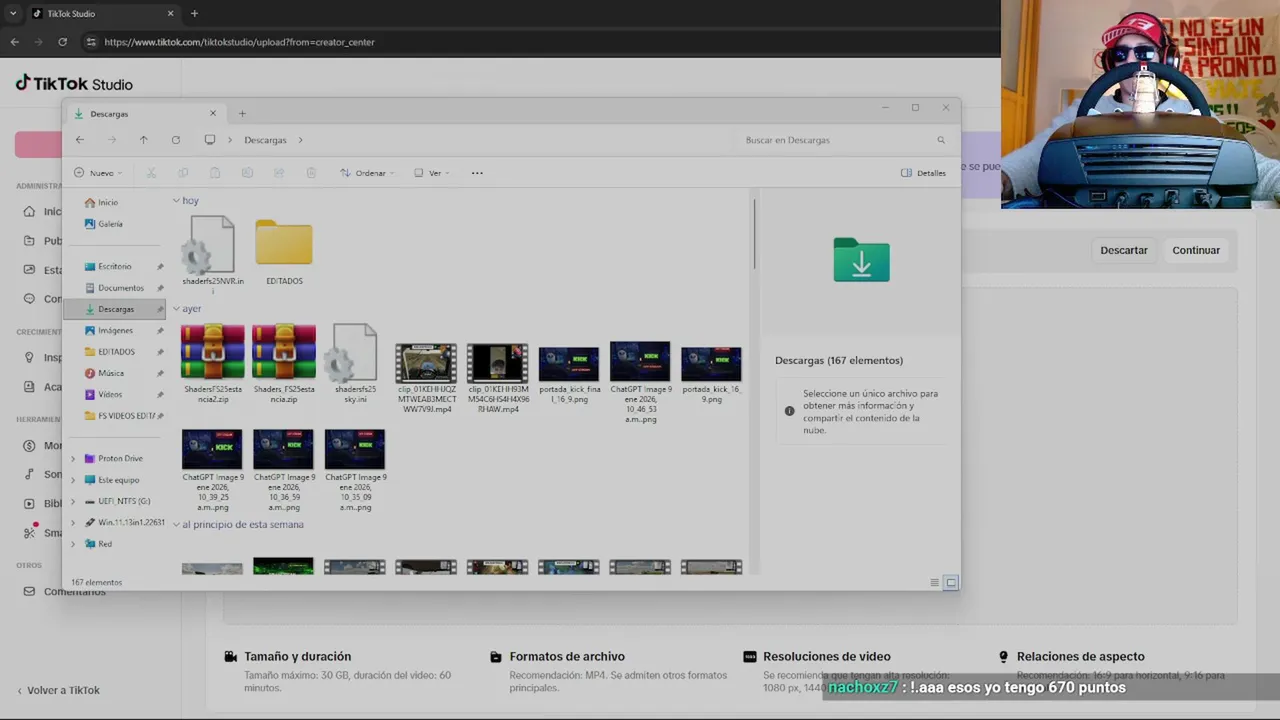
Task: Reload the TikTok Studio browser page
Action: point(62,42)
